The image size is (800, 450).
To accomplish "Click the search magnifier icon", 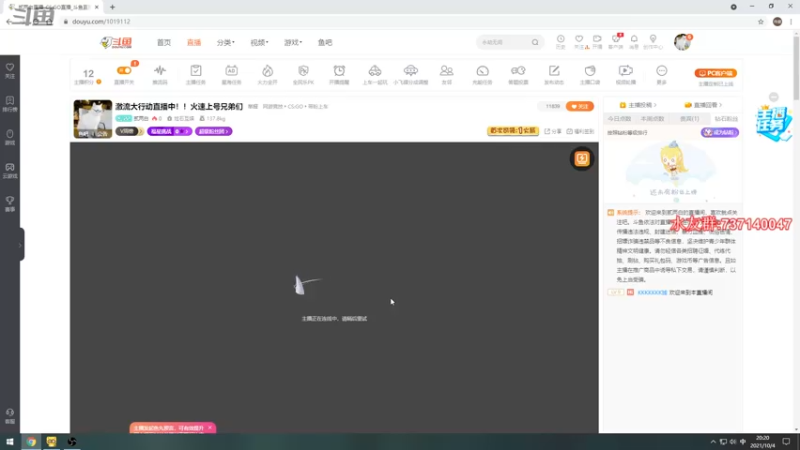I will point(535,42).
